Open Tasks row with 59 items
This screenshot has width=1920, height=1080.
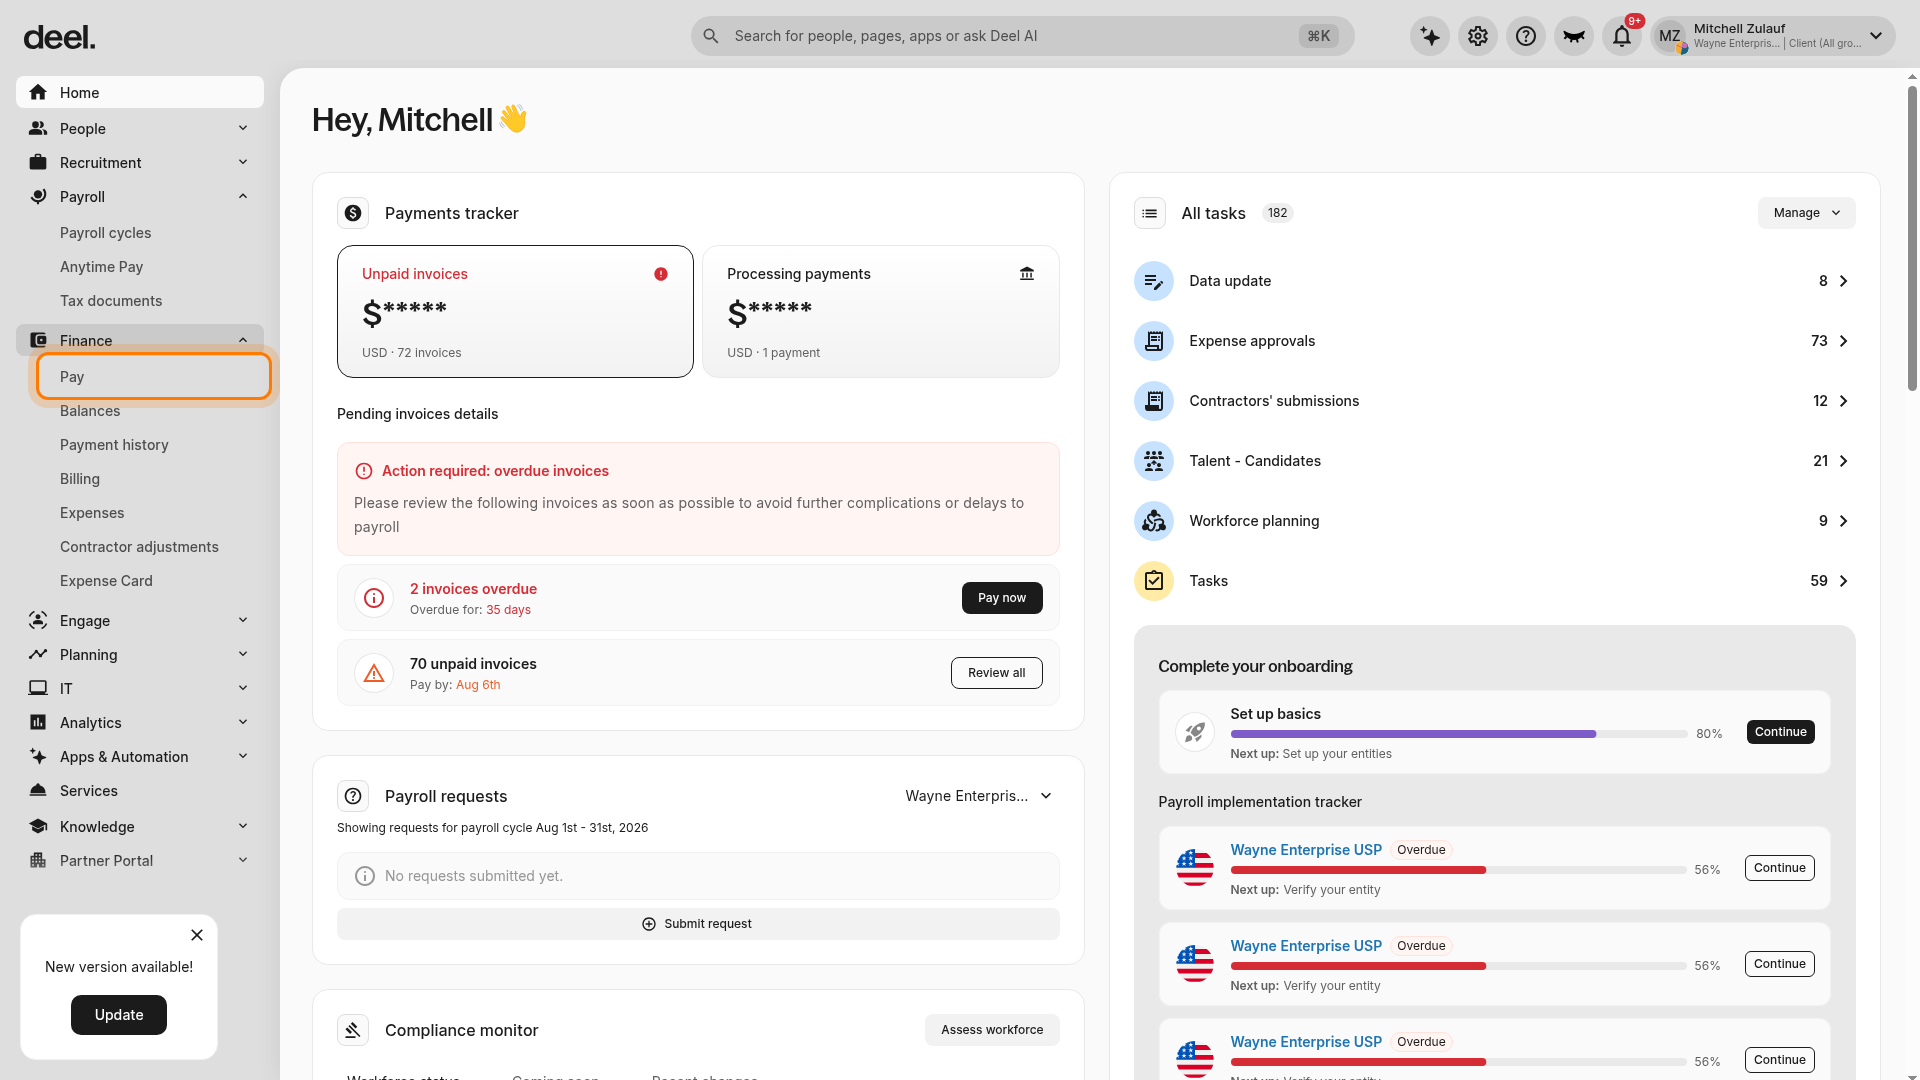(1495, 581)
